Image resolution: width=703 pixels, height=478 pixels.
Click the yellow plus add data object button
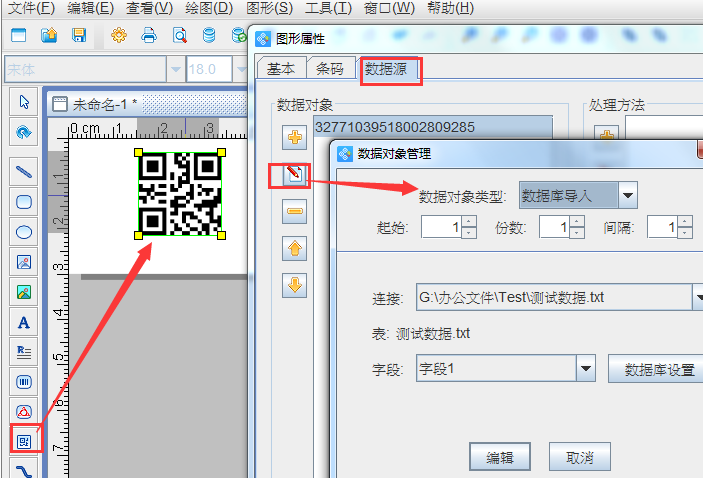(x=294, y=138)
